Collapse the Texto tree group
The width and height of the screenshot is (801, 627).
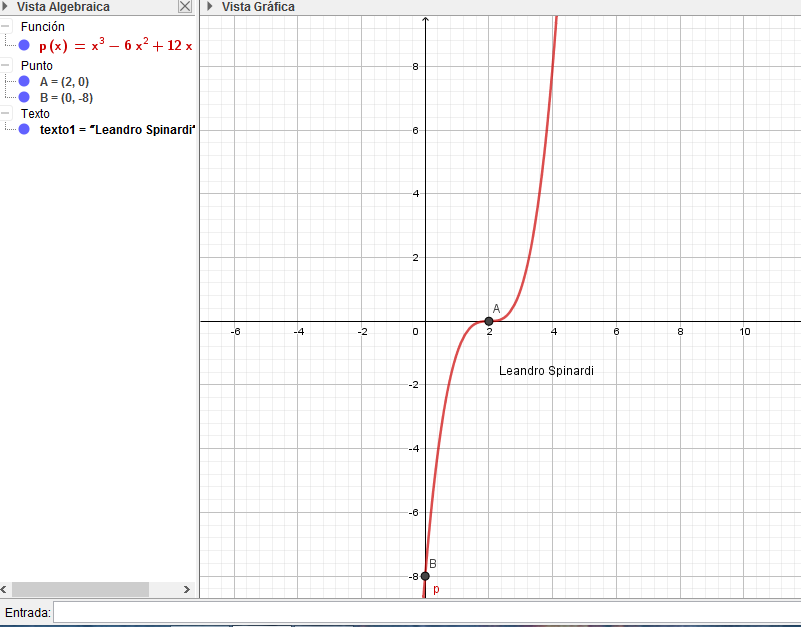pos(6,113)
